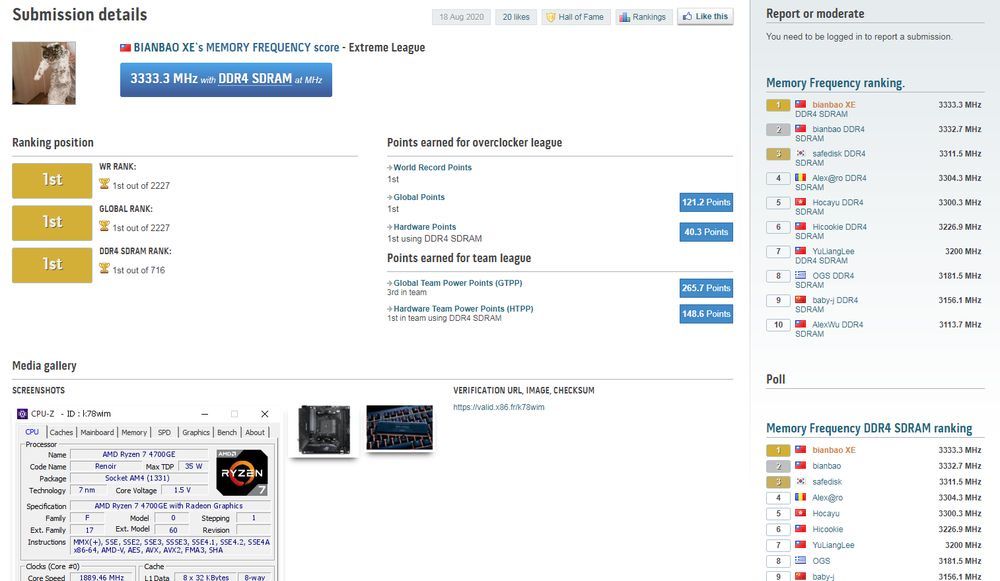
Task: Open bianbao XE link in Memory Frequency ranking
Action: 834,105
